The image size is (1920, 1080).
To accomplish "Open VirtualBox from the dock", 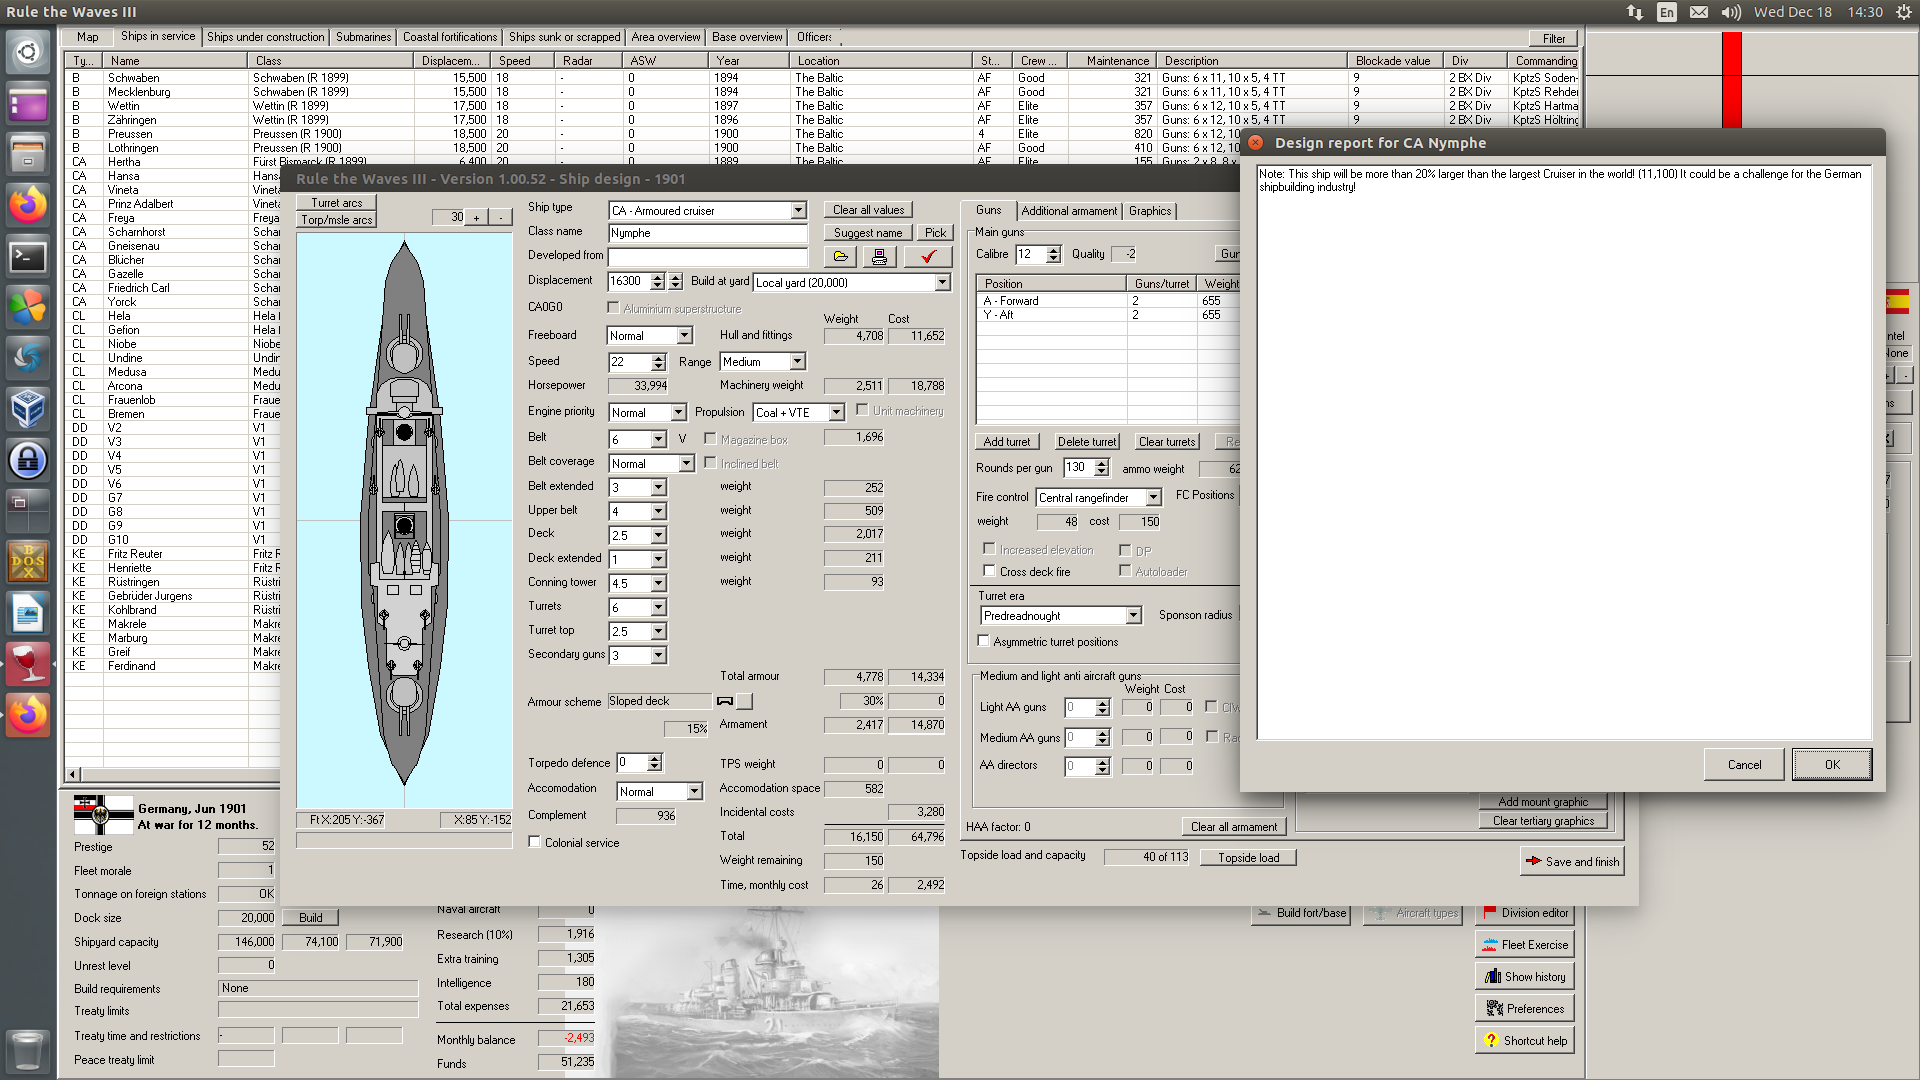I will [x=27, y=409].
